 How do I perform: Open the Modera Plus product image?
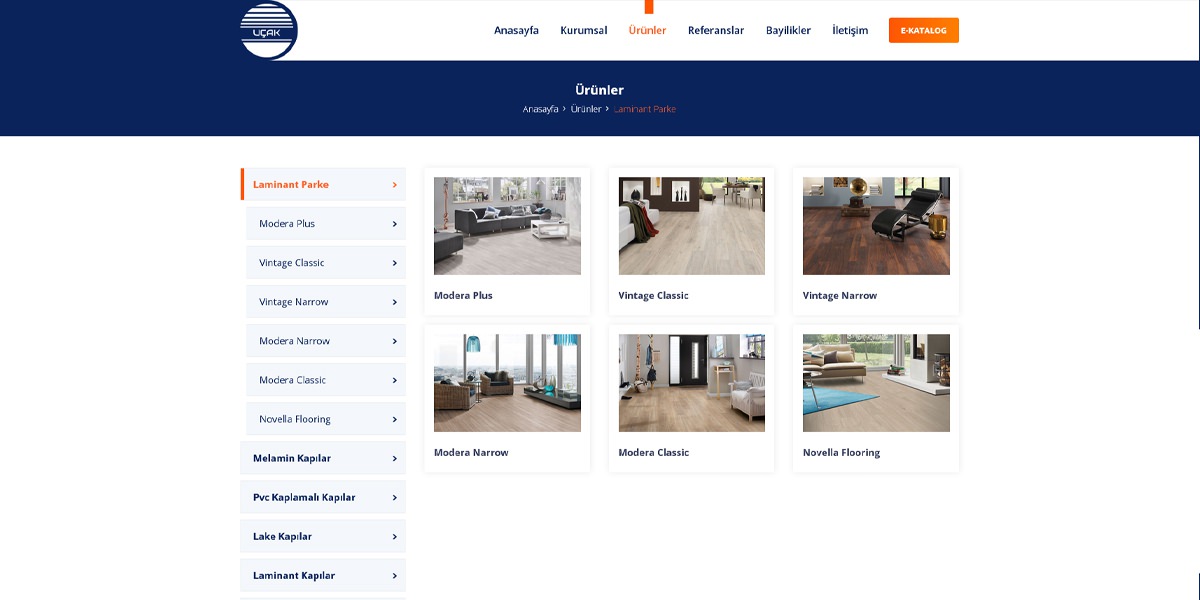tap(507, 226)
